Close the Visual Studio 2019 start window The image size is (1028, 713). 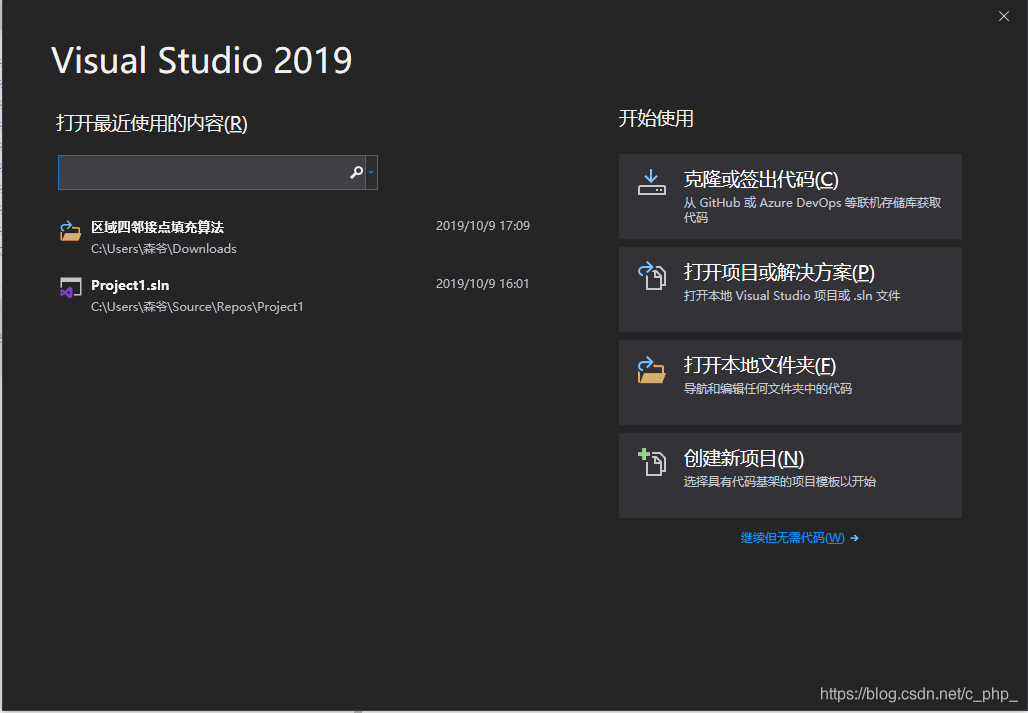click(1004, 16)
